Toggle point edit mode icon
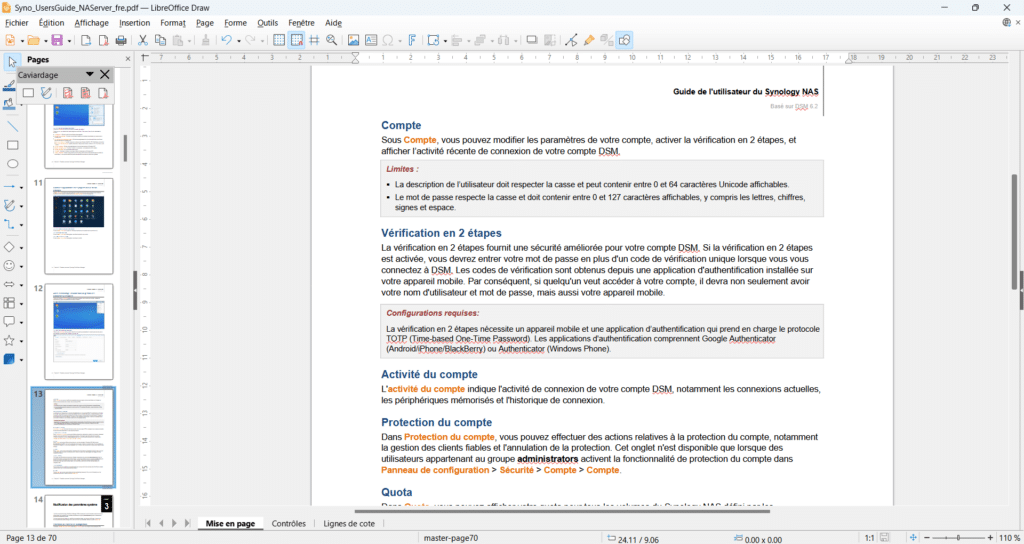 571,40
